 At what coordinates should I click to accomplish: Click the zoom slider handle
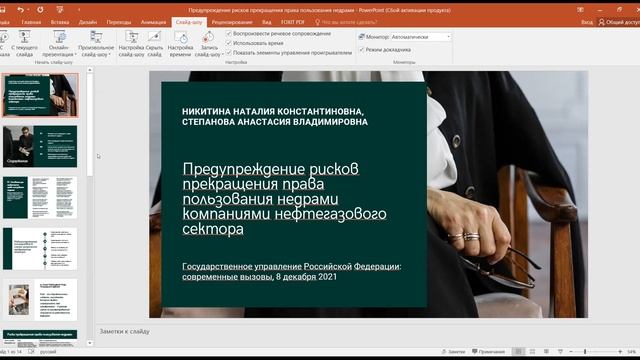coord(585,351)
